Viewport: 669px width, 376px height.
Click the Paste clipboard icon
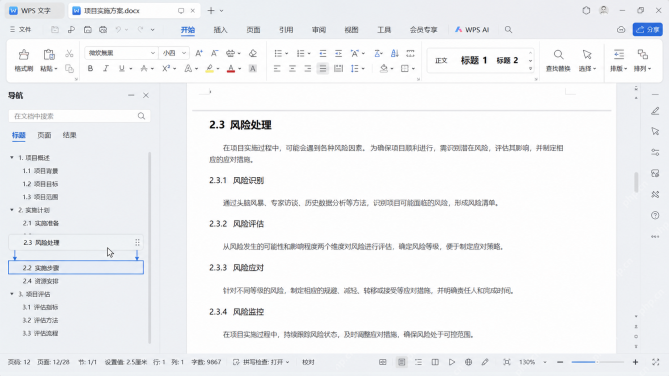pyautogui.click(x=49, y=55)
